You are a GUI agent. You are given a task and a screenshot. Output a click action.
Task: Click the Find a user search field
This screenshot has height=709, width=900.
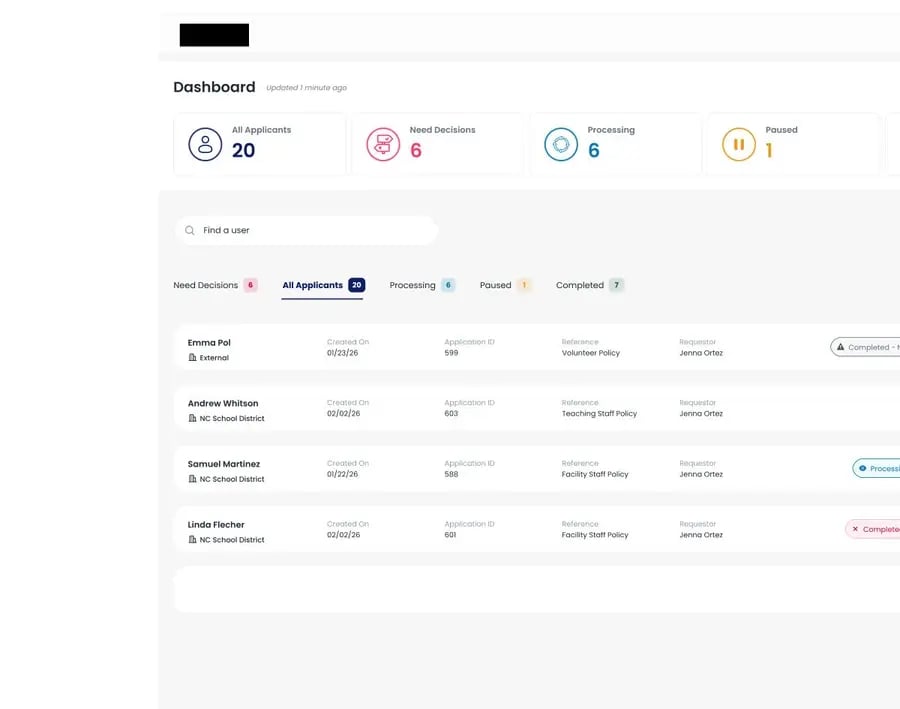pyautogui.click(x=307, y=230)
